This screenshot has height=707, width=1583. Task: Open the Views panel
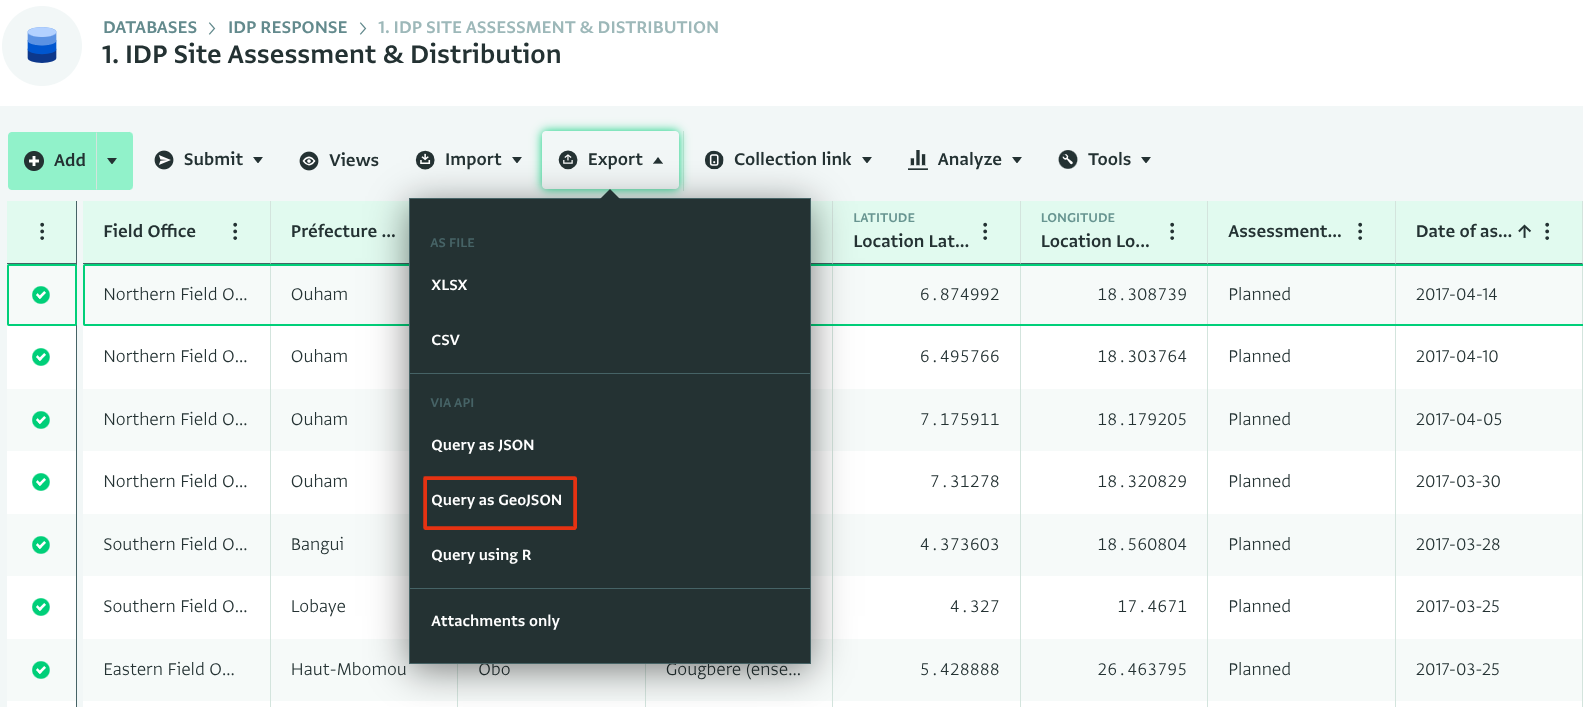[340, 160]
